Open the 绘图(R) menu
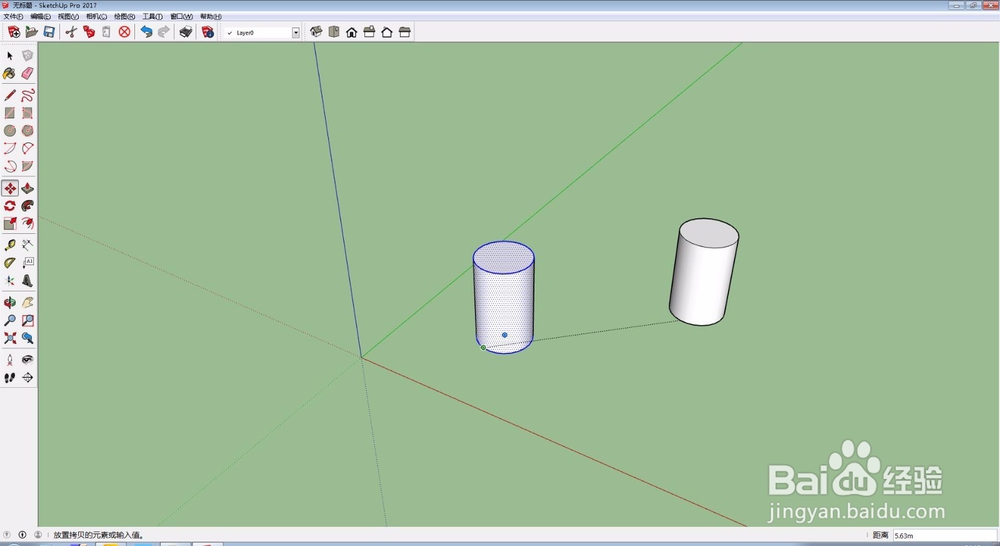 124,17
